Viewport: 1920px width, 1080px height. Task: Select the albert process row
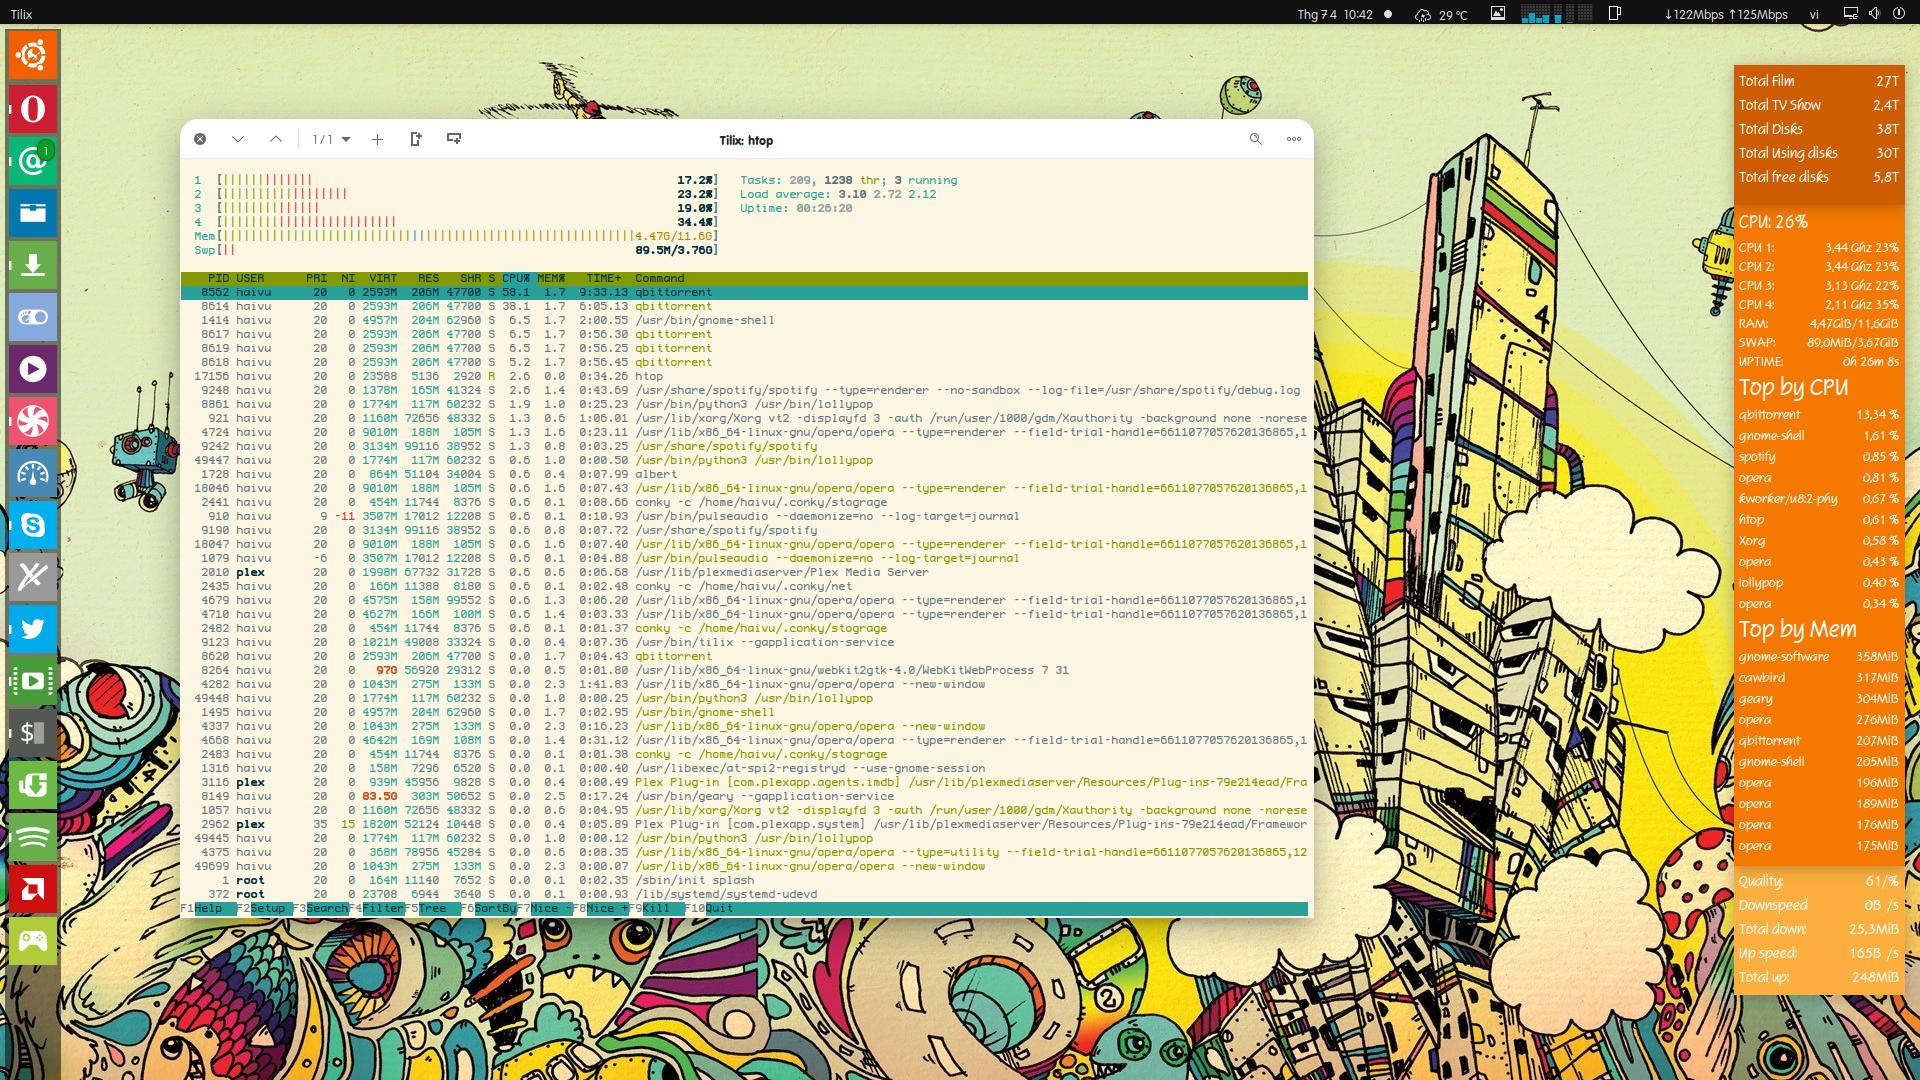[x=744, y=474]
